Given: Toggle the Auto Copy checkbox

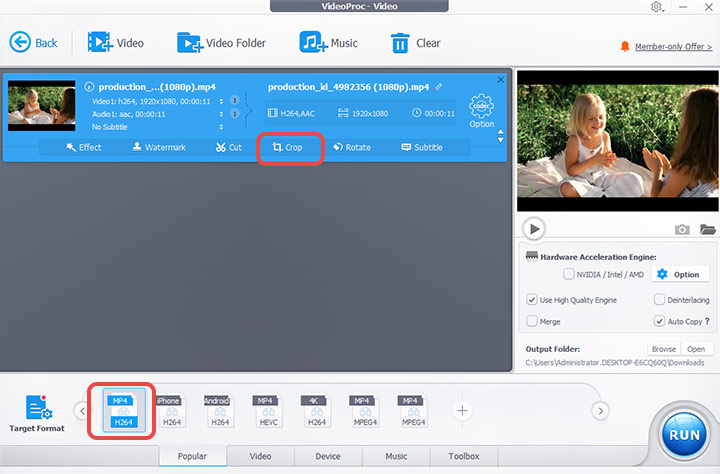Looking at the screenshot, I should [659, 321].
